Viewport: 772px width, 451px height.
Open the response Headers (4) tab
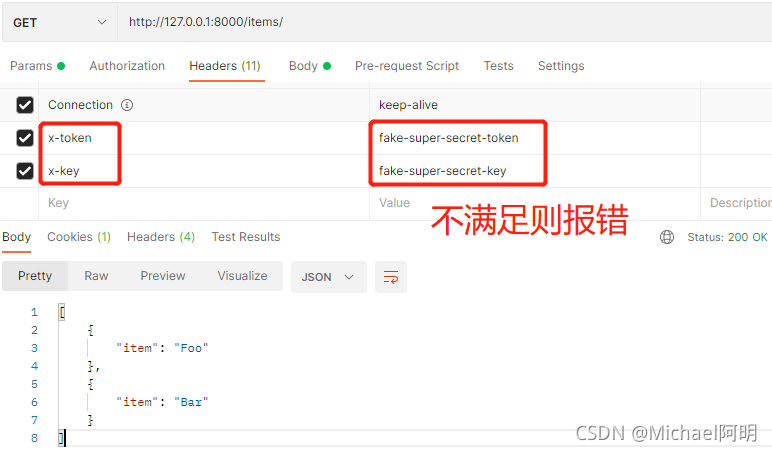coord(161,237)
